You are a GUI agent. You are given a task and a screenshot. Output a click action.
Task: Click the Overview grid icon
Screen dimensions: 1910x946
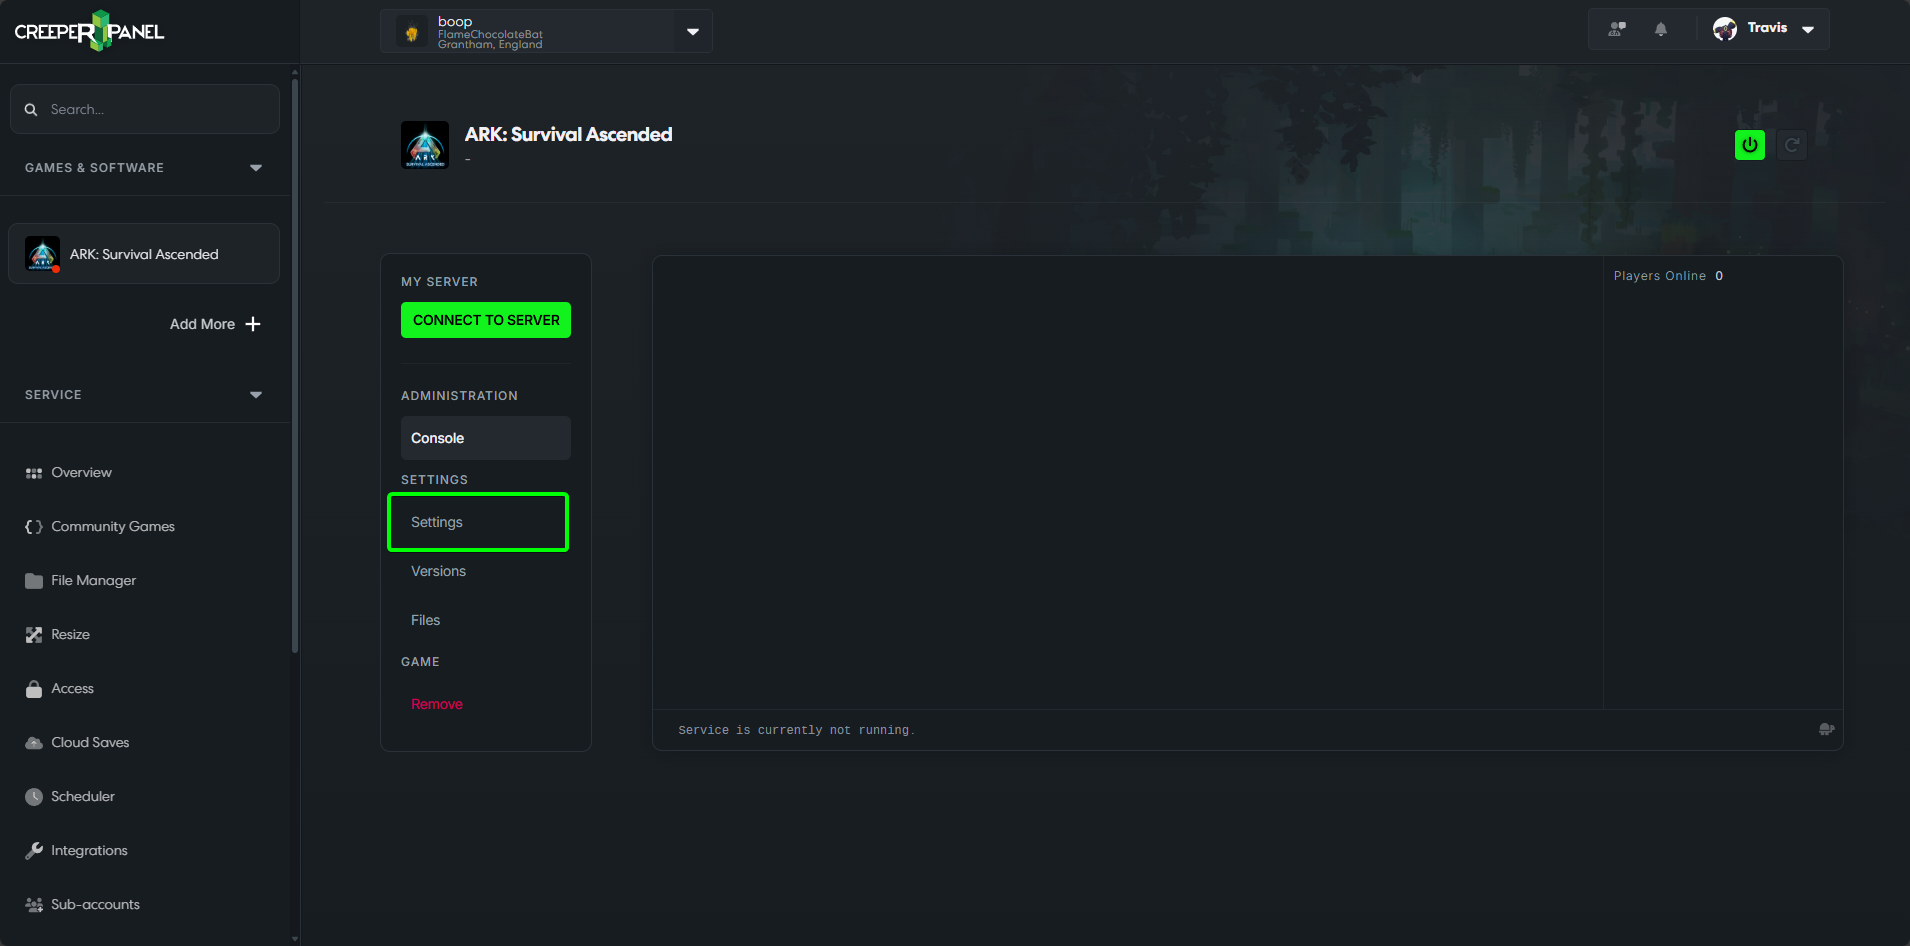coord(34,473)
